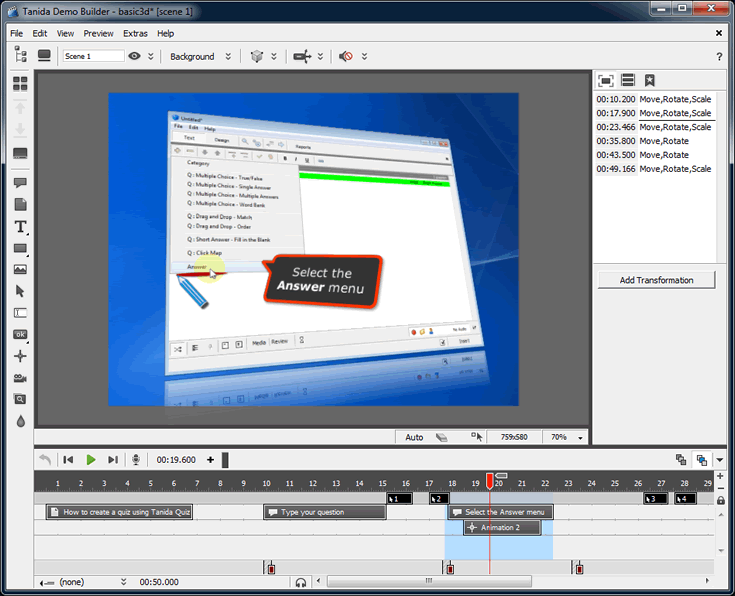Toggle the timeline lock icon
This screenshot has height=596, width=735.
pos(721,500)
